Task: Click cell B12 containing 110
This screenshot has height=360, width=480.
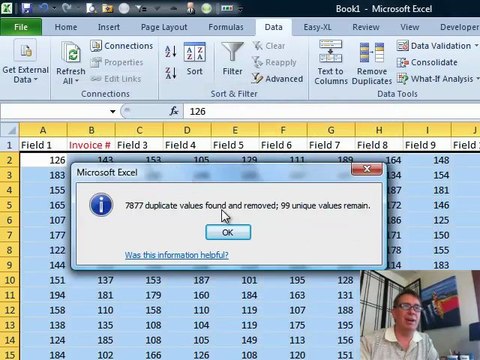Action: 91,310
